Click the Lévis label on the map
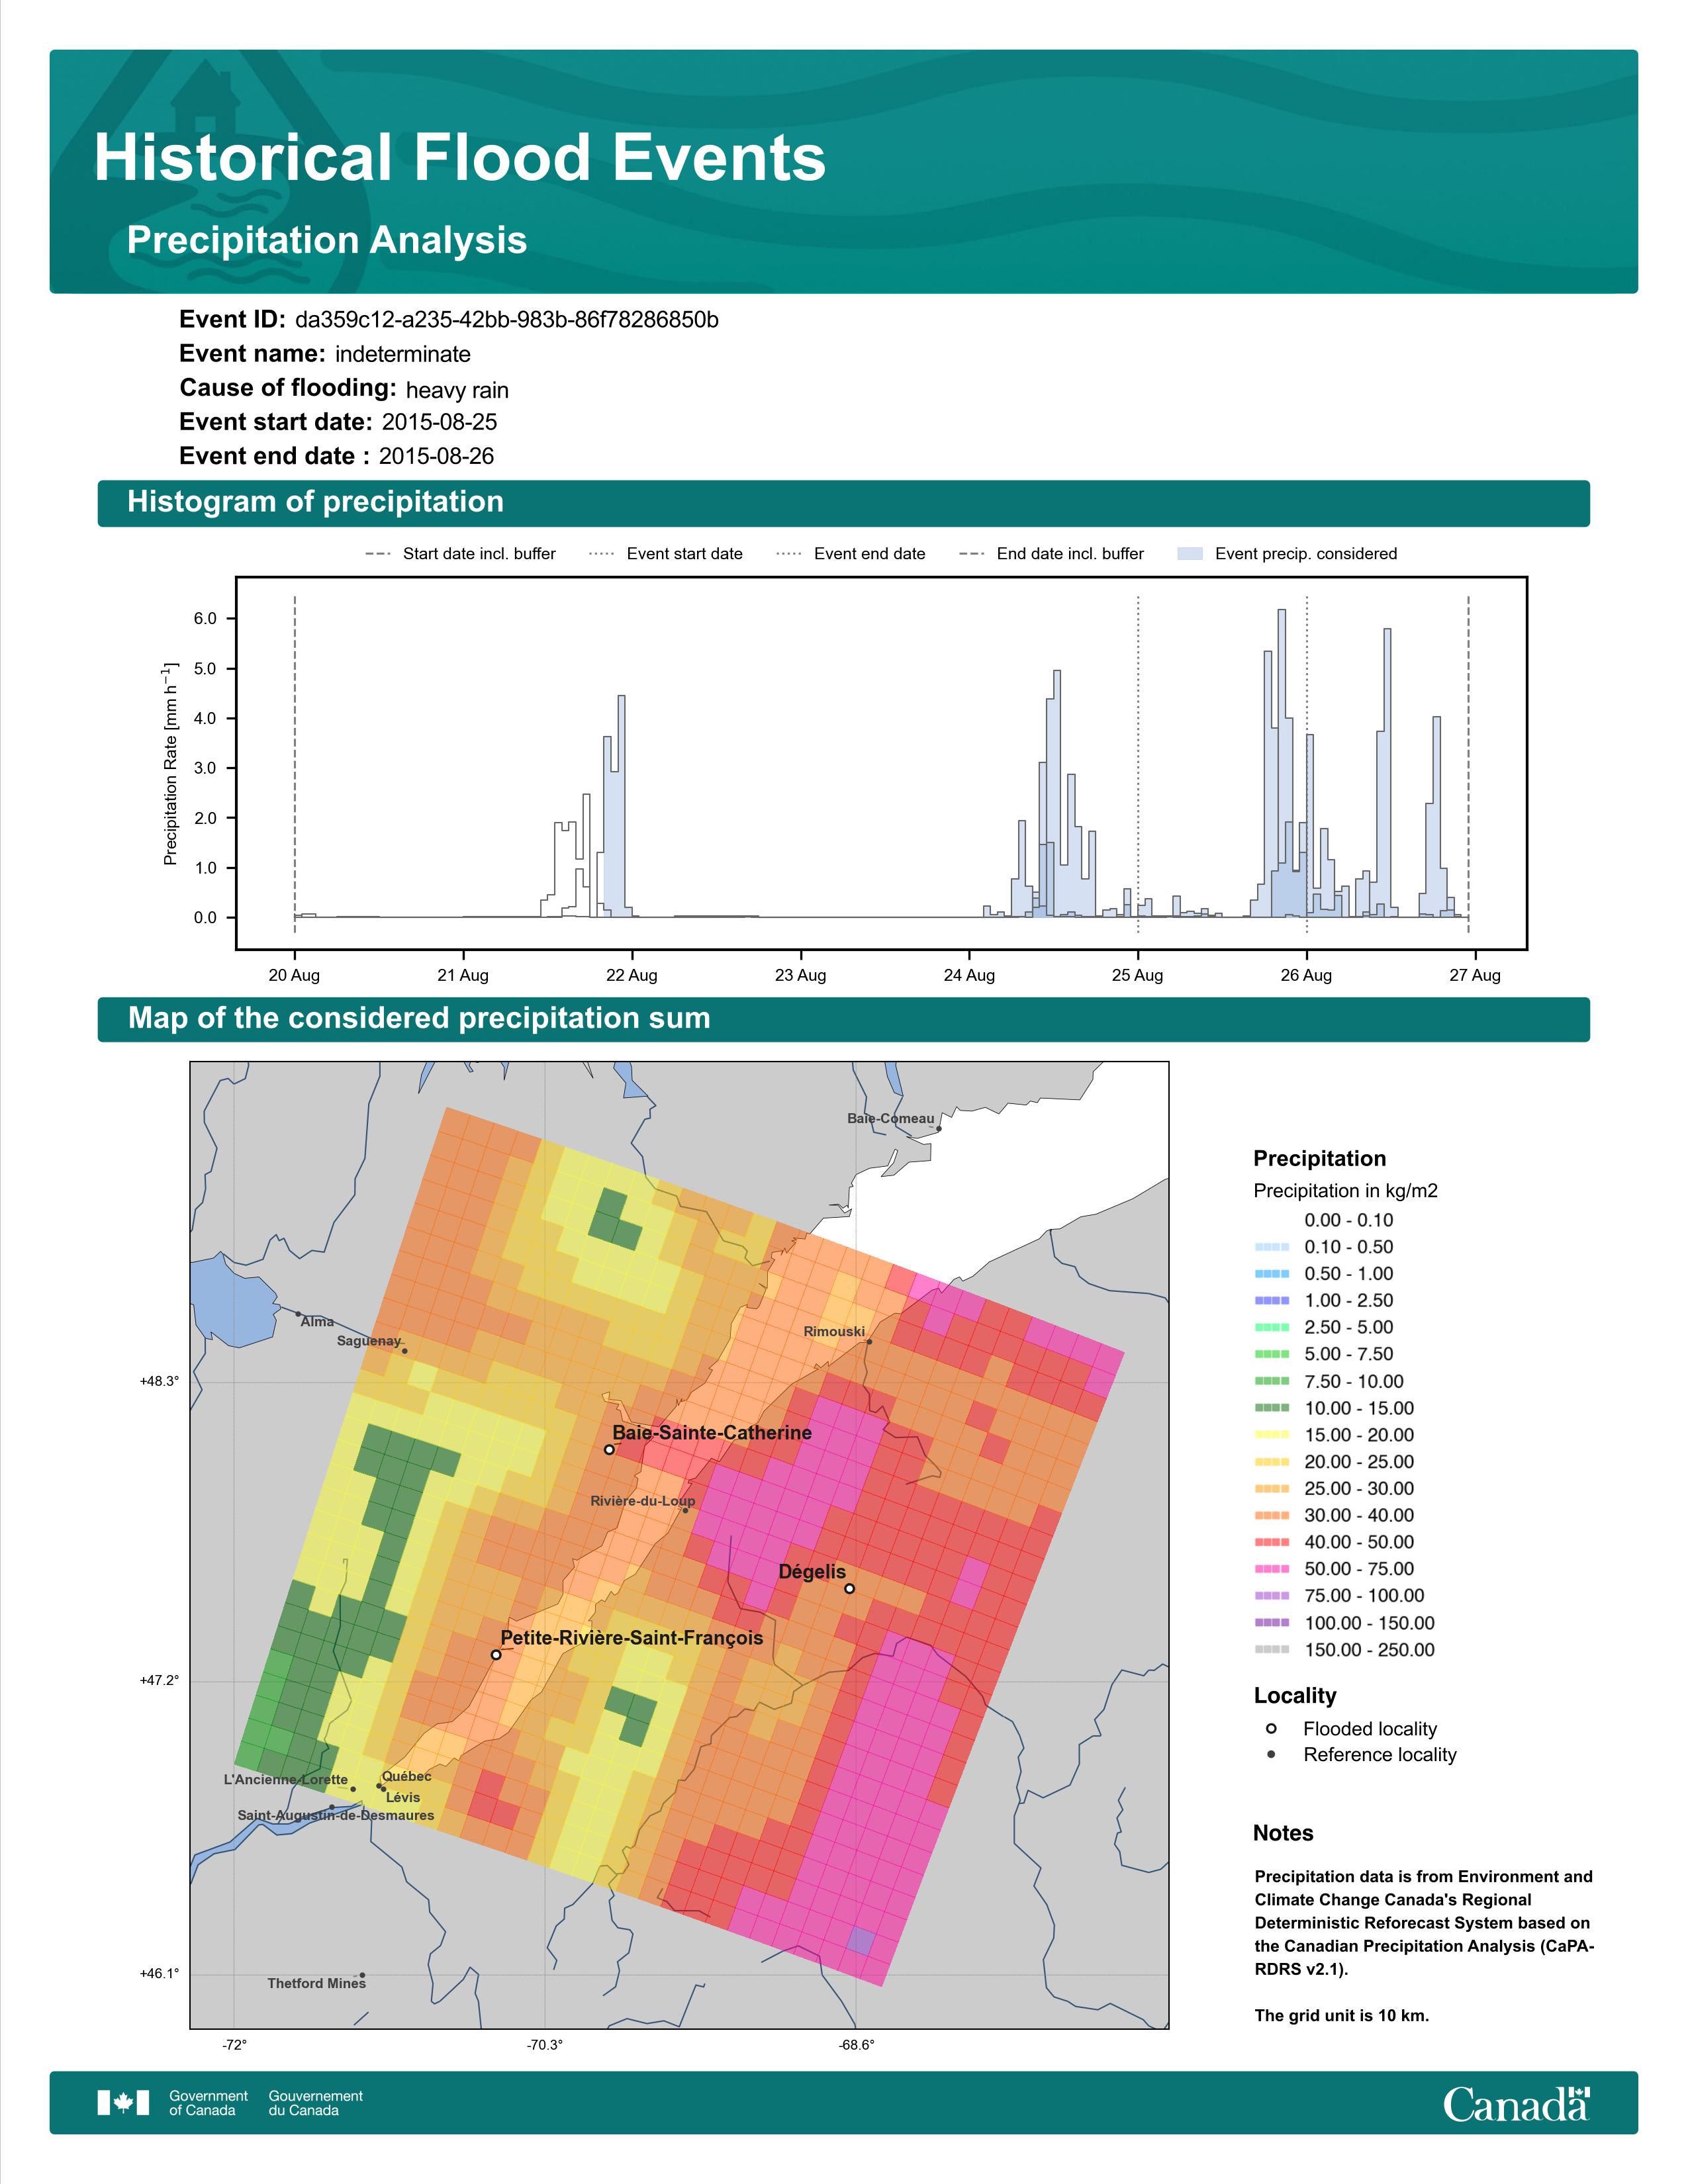 [403, 1797]
